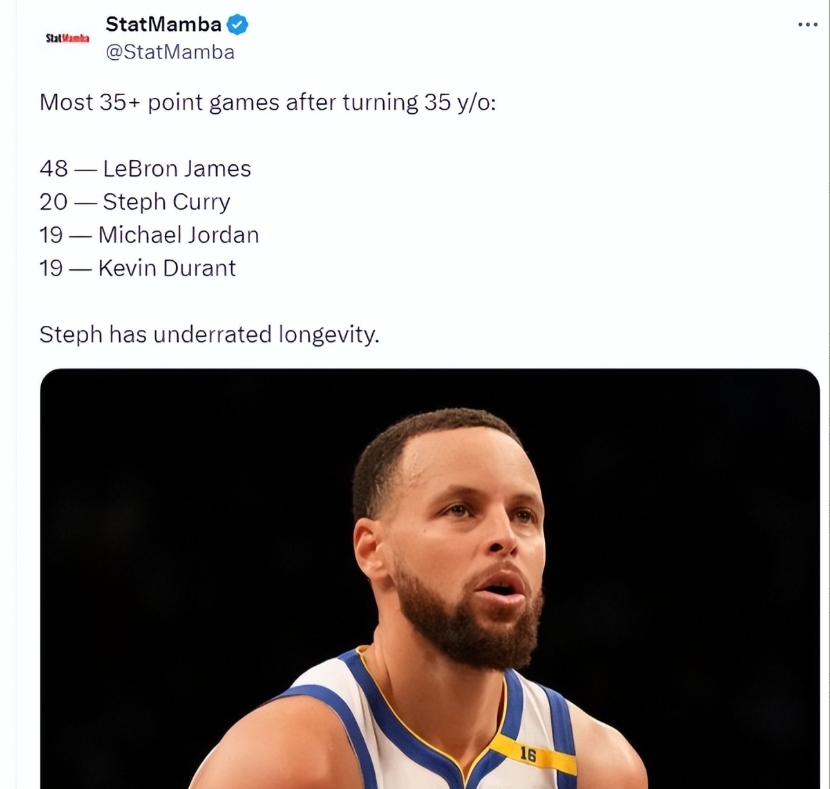This screenshot has width=830, height=789.
Task: Open the Steph Curry photo attachment
Action: coord(430,578)
